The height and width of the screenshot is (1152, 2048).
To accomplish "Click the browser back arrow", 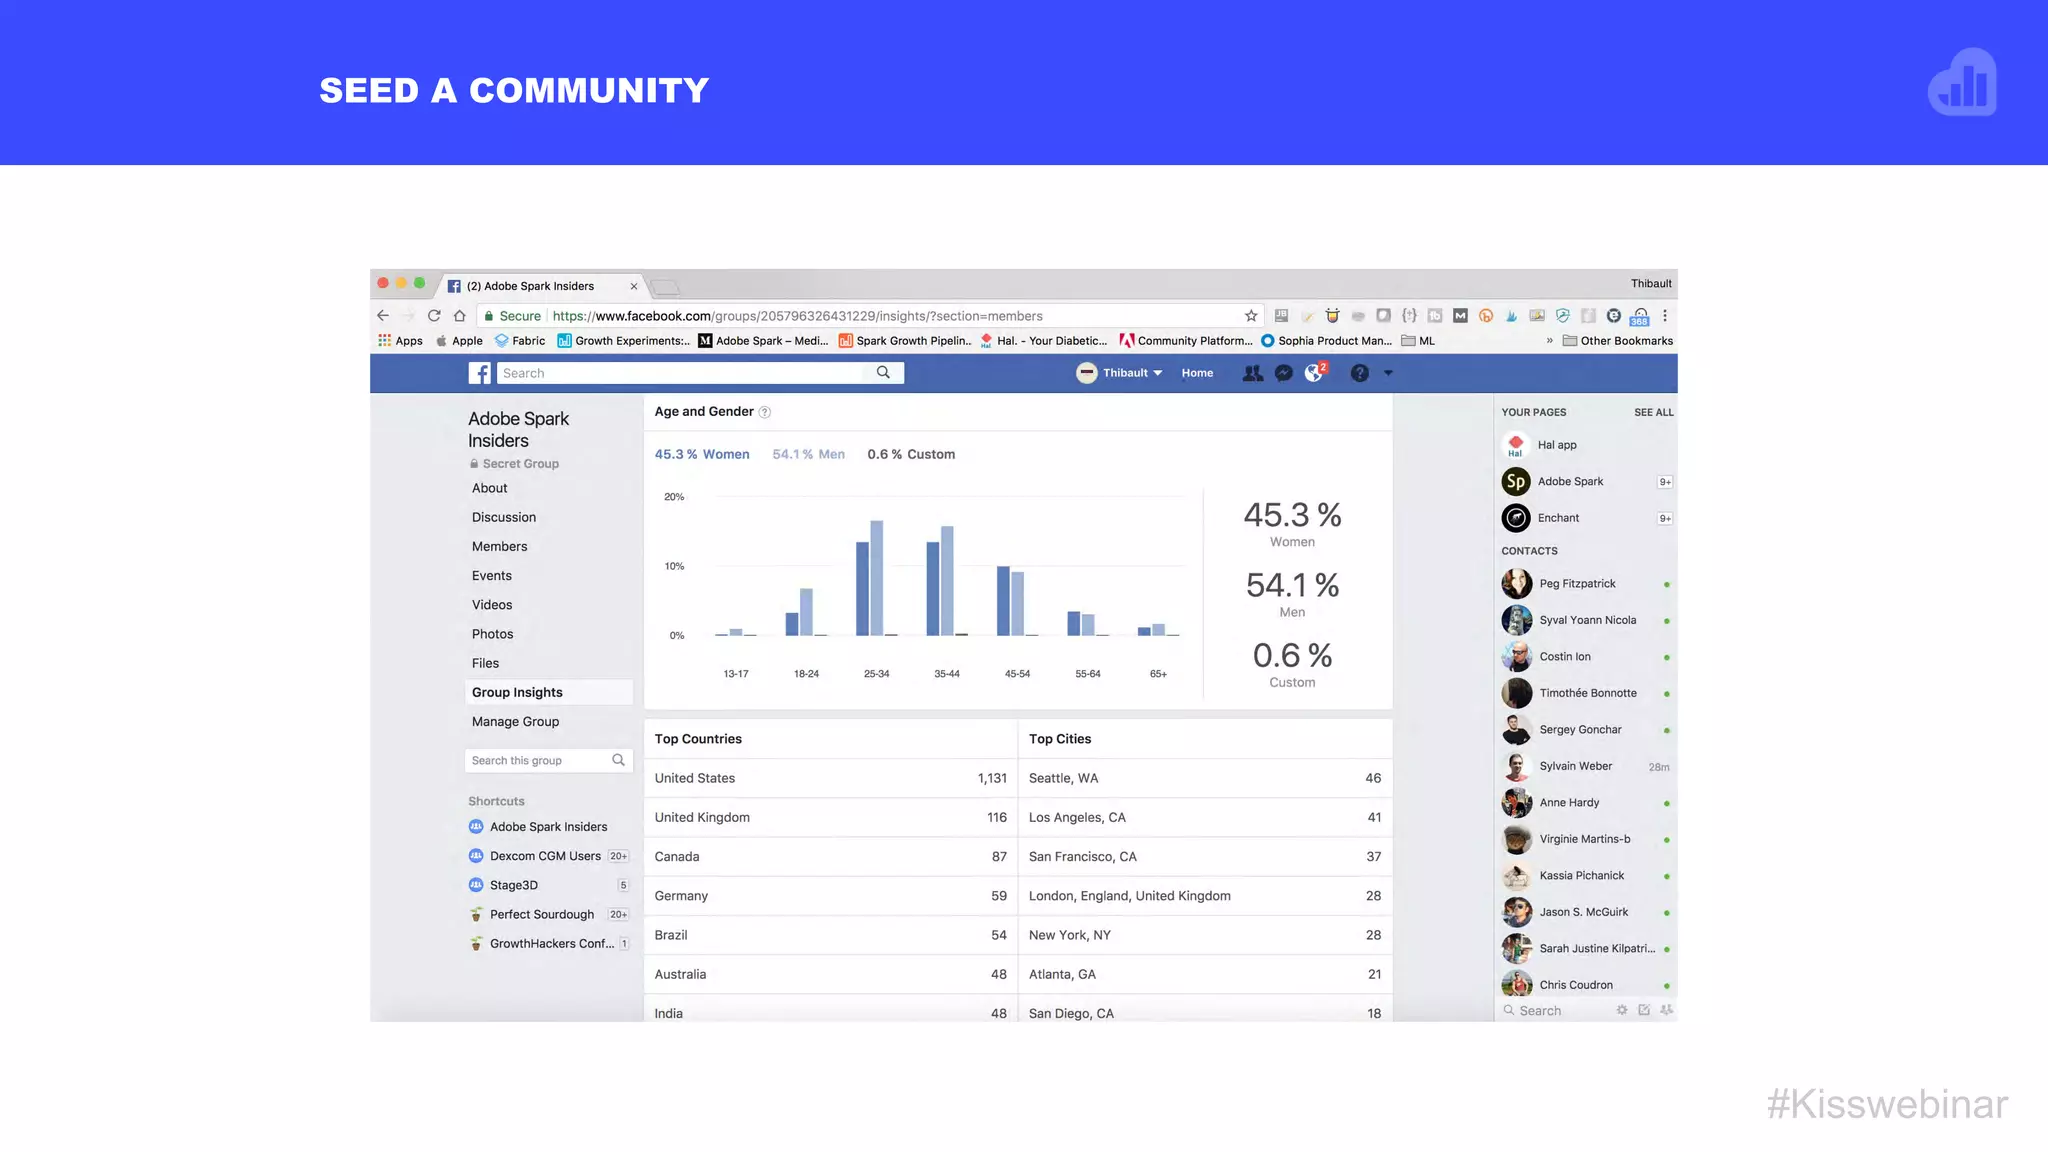I will (383, 316).
